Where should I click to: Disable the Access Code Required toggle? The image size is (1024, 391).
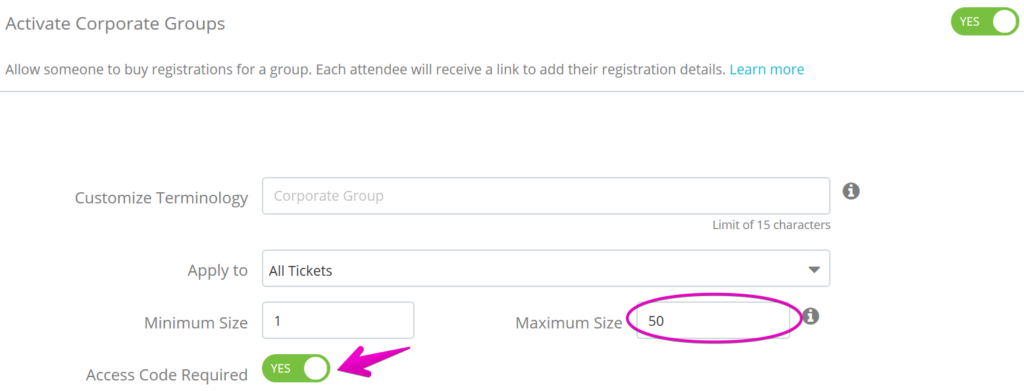pos(296,368)
